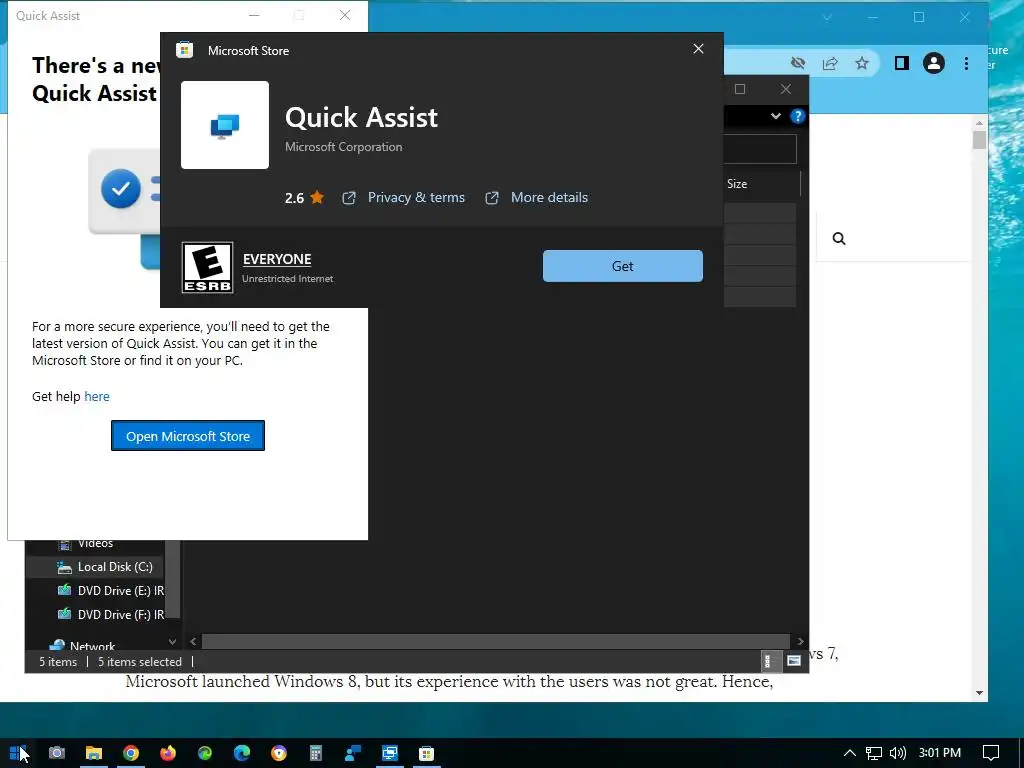Maximize the File Explorer window
The width and height of the screenshot is (1024, 768).
click(x=740, y=89)
